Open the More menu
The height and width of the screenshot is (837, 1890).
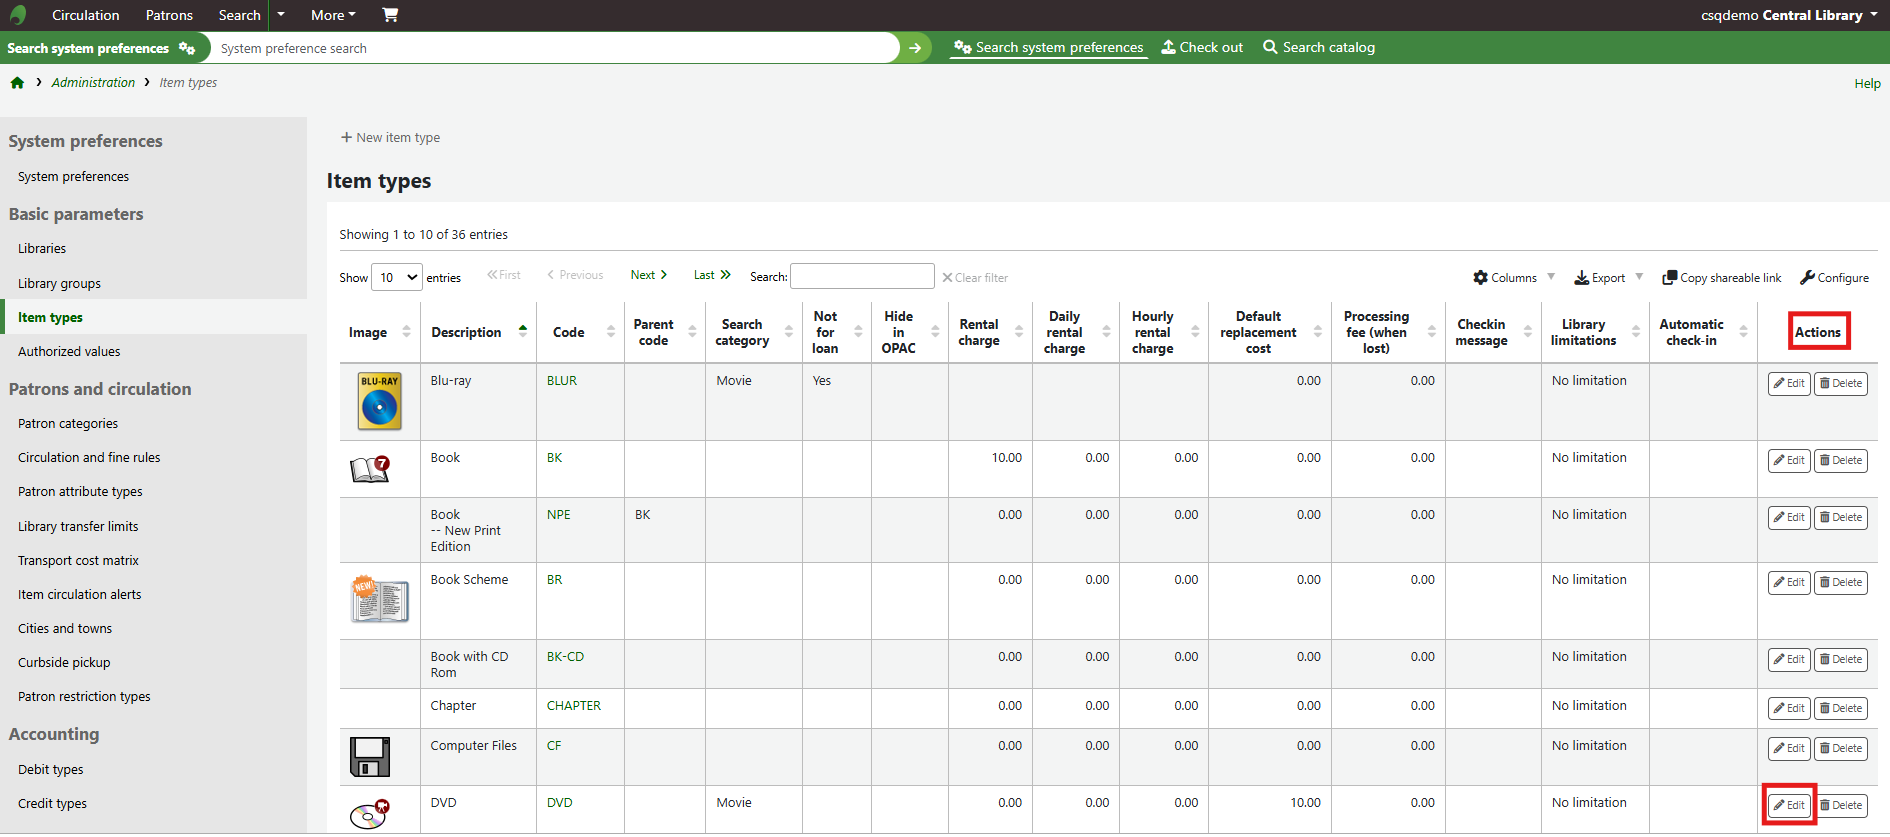(333, 15)
